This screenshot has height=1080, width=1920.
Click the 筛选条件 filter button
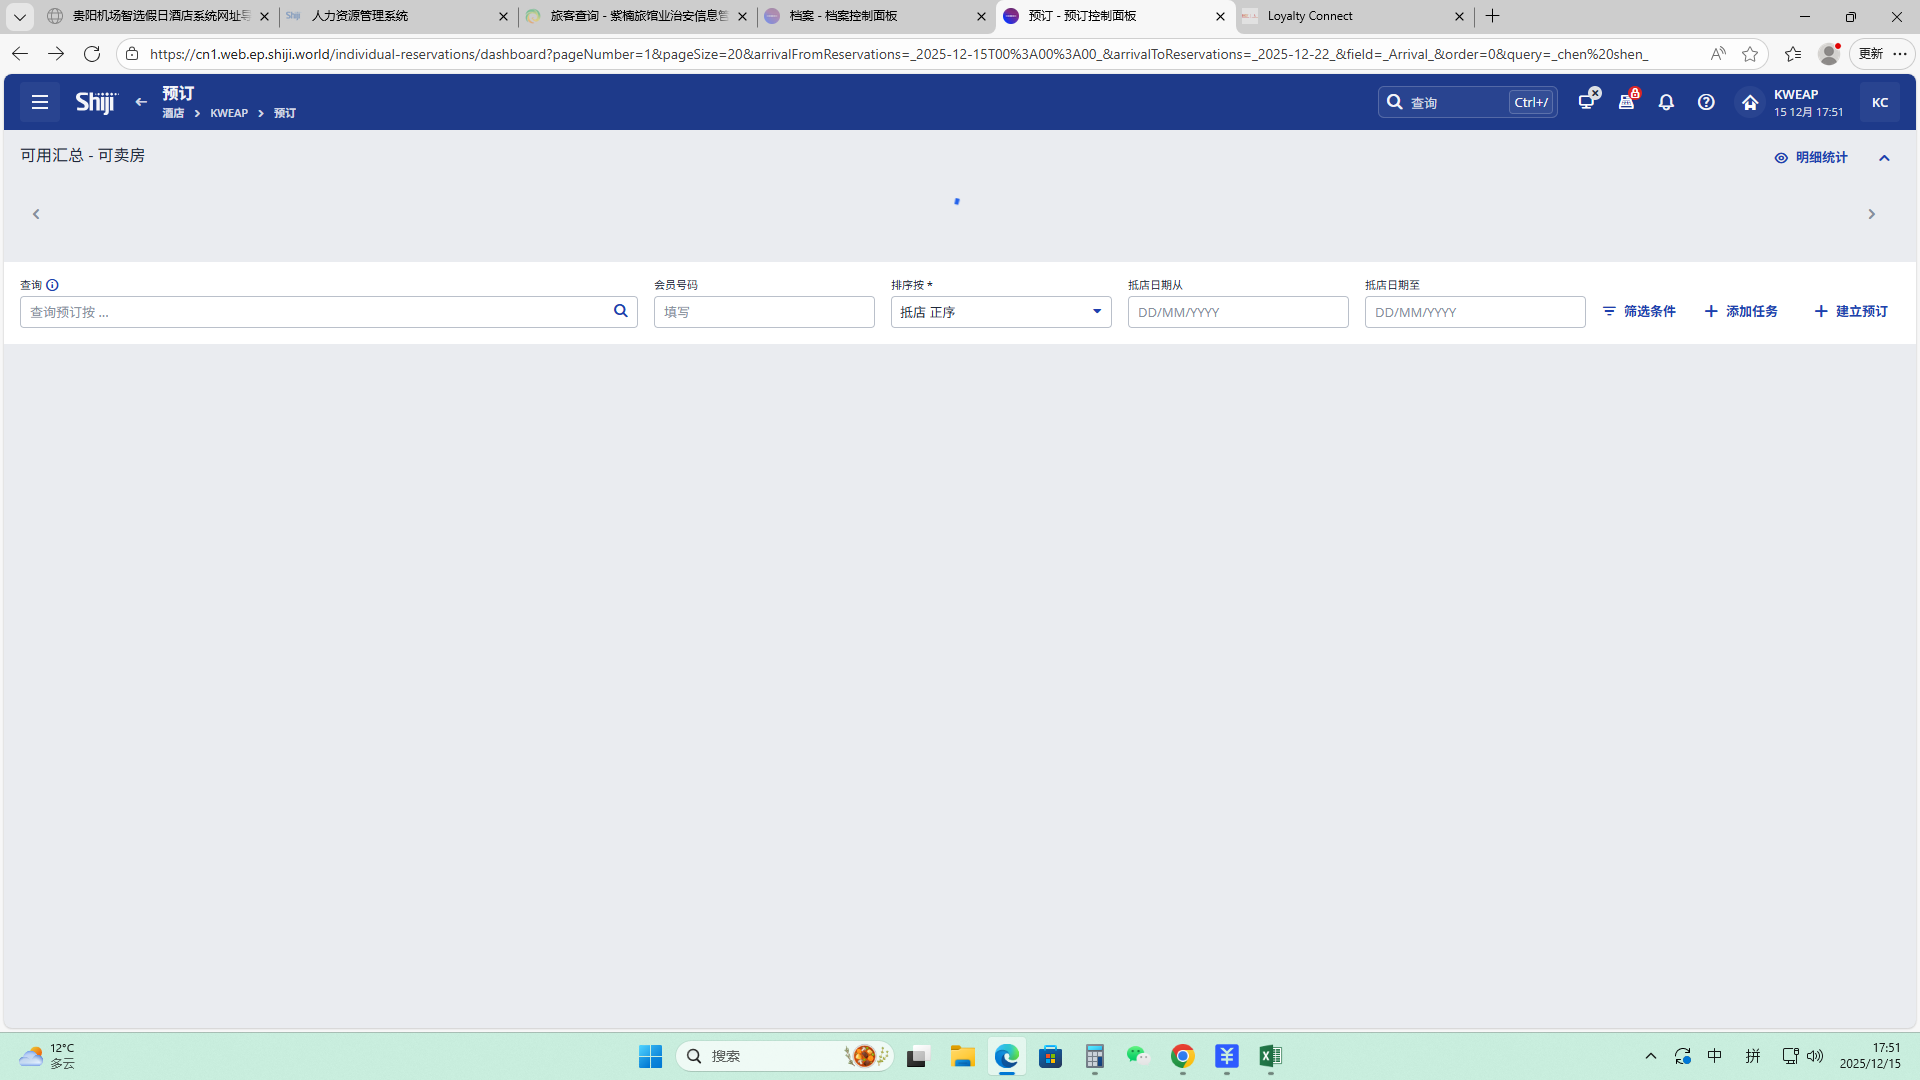1639,312
